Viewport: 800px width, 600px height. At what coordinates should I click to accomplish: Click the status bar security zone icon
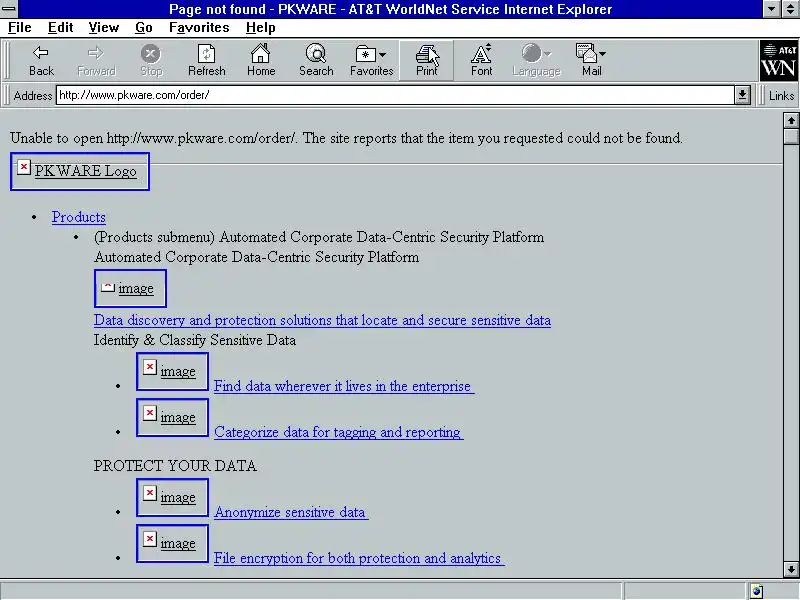point(757,591)
